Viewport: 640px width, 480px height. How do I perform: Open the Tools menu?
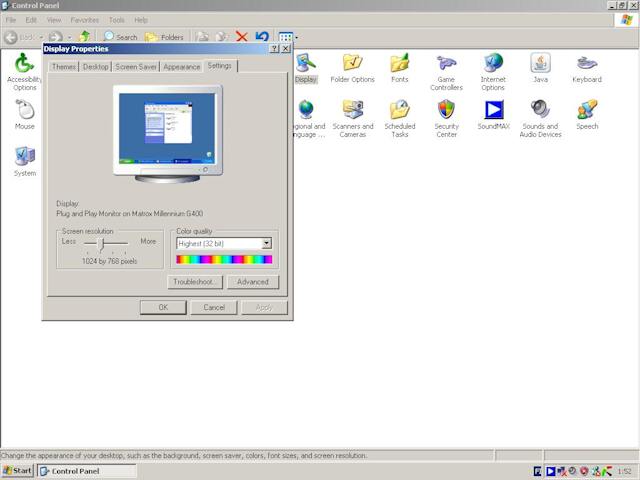(117, 20)
